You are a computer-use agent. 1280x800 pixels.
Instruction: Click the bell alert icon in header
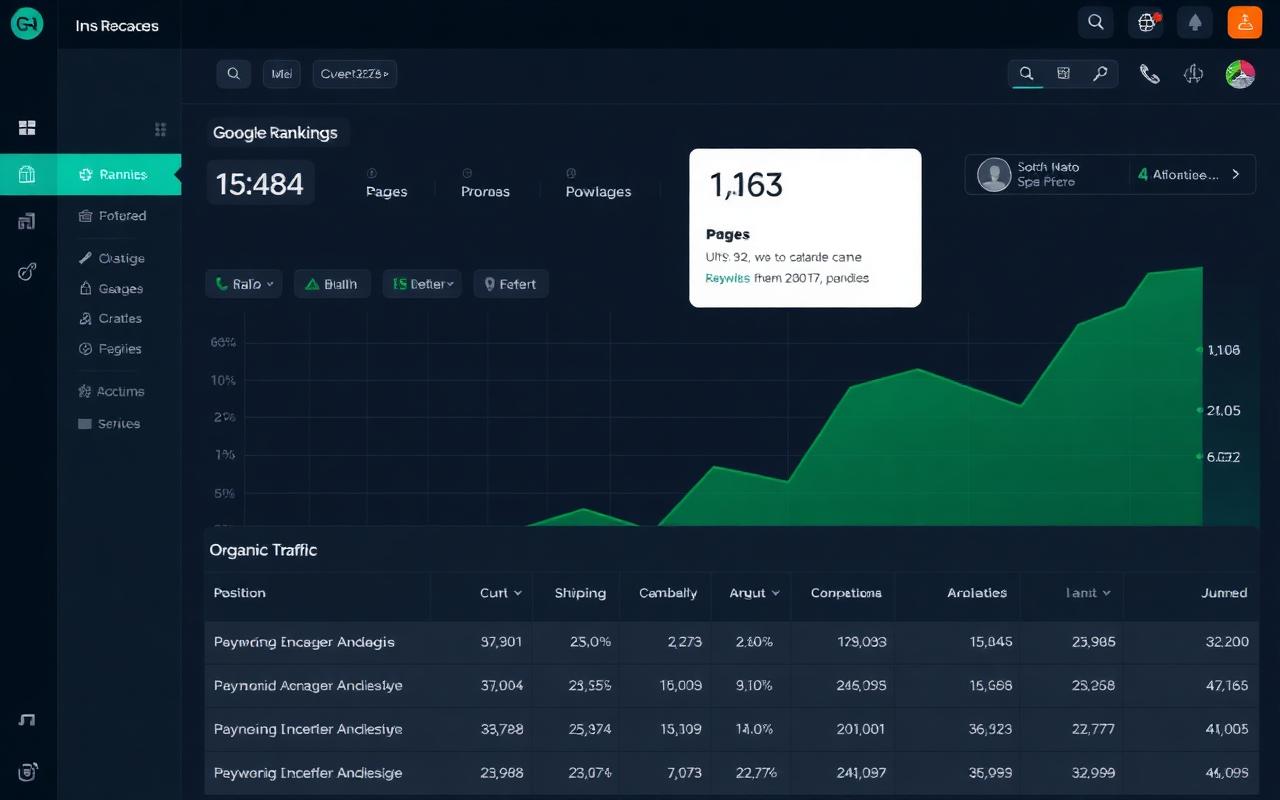click(x=1195, y=22)
